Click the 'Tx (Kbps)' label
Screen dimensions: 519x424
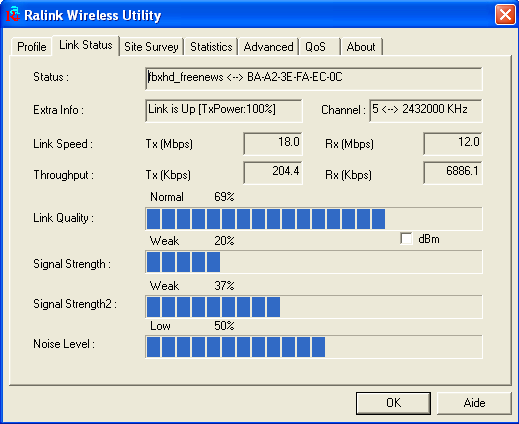(168, 175)
